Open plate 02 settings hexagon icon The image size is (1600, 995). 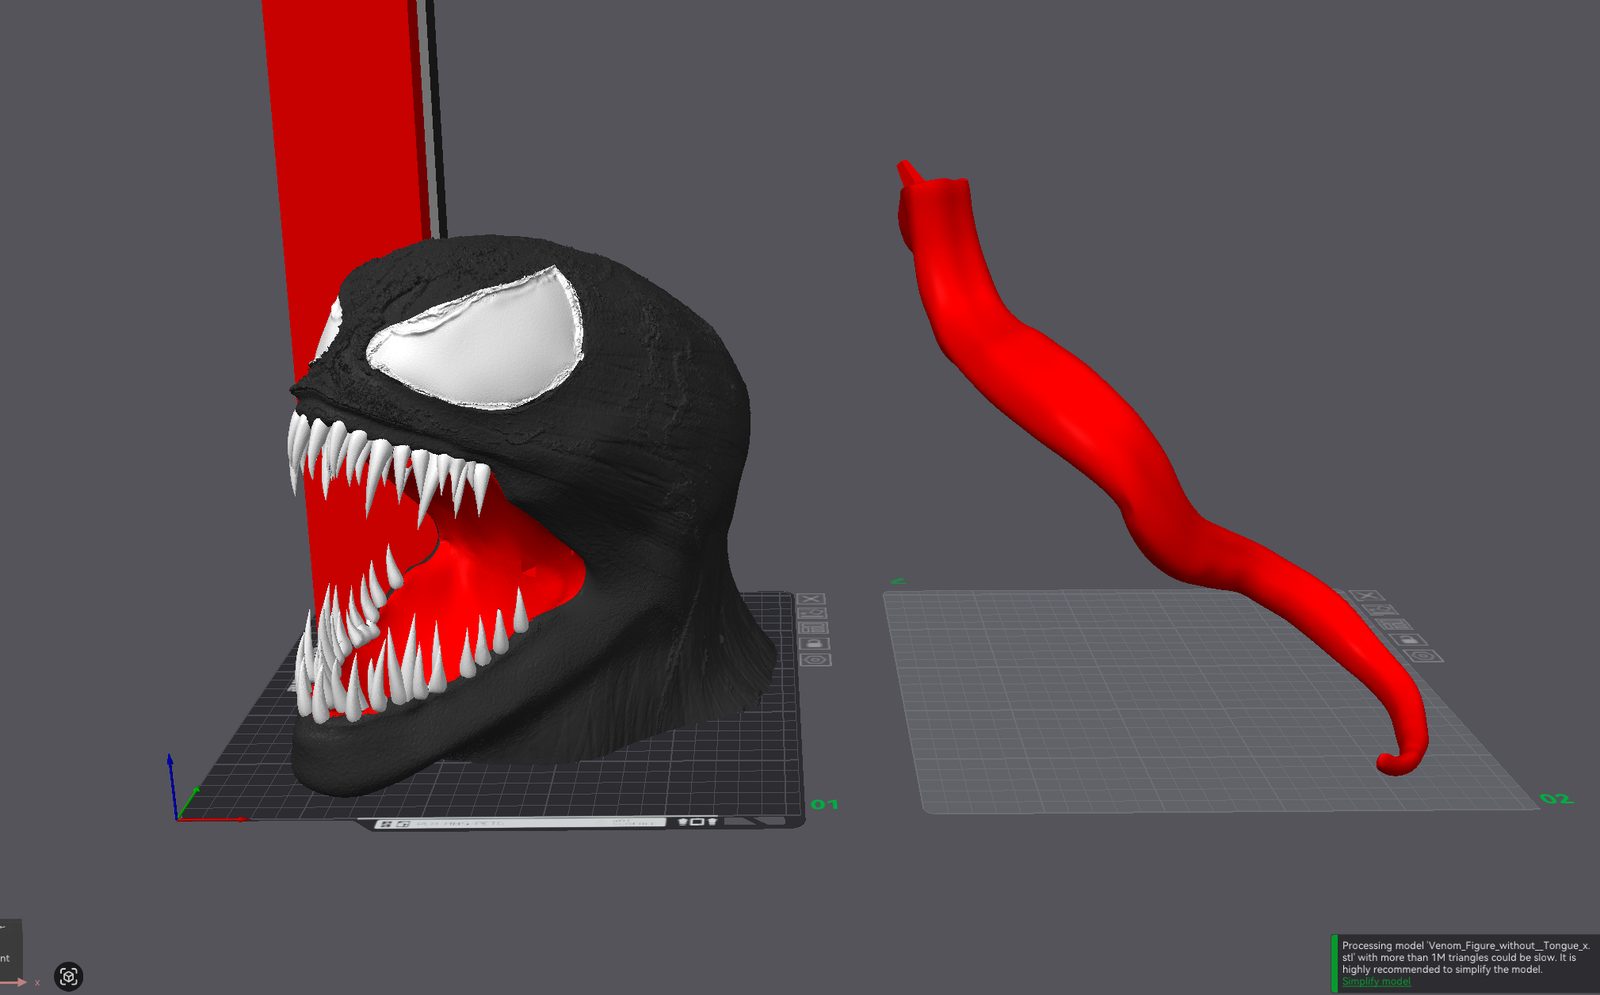[x=1424, y=656]
